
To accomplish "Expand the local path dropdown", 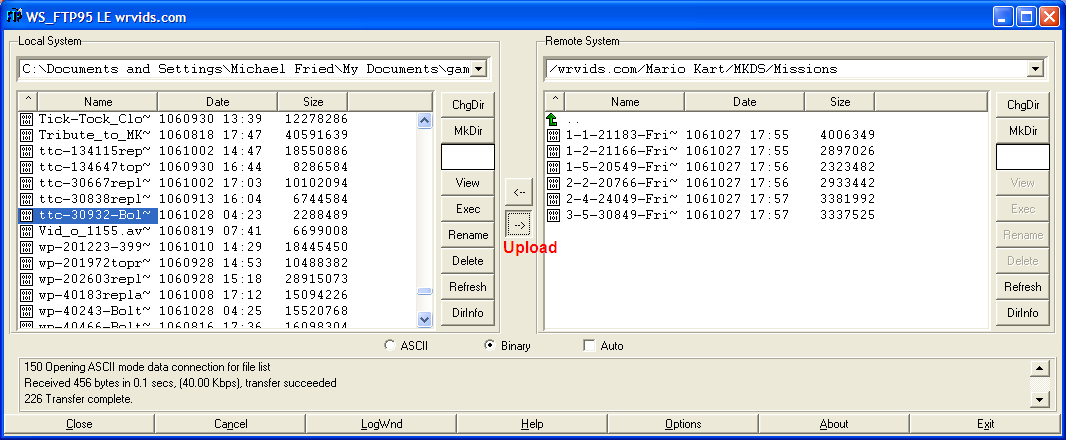I will pos(479,69).
